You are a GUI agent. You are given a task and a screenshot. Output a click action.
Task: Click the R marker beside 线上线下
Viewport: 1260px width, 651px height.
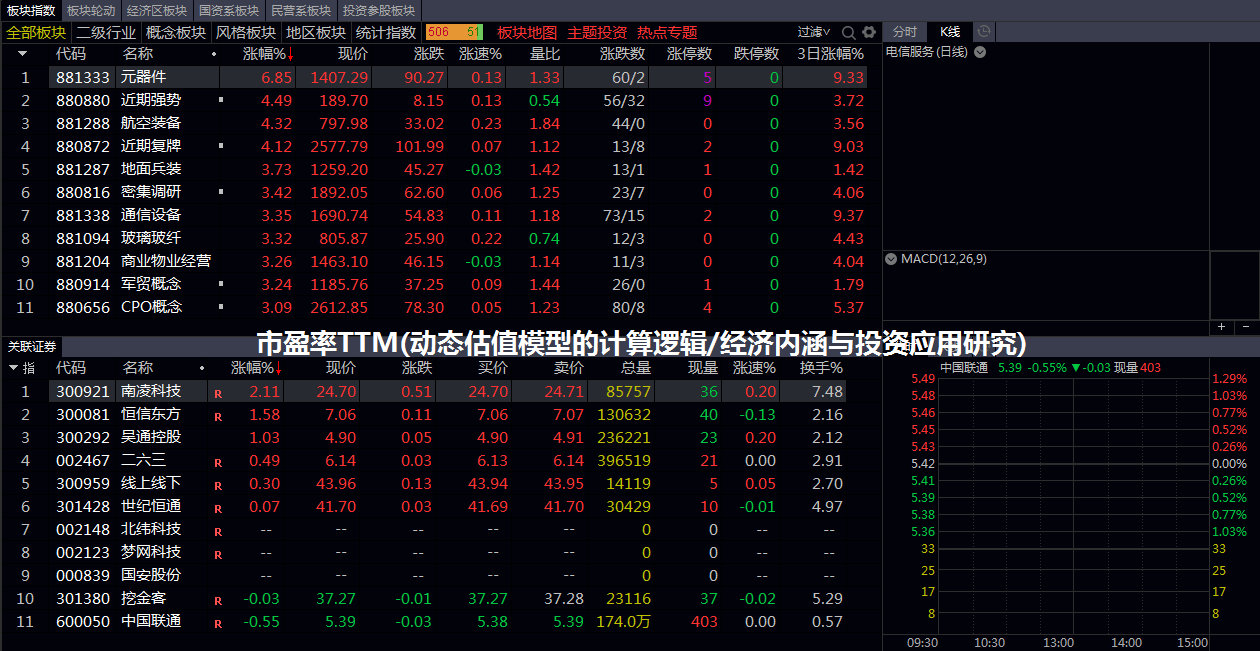click(218, 485)
